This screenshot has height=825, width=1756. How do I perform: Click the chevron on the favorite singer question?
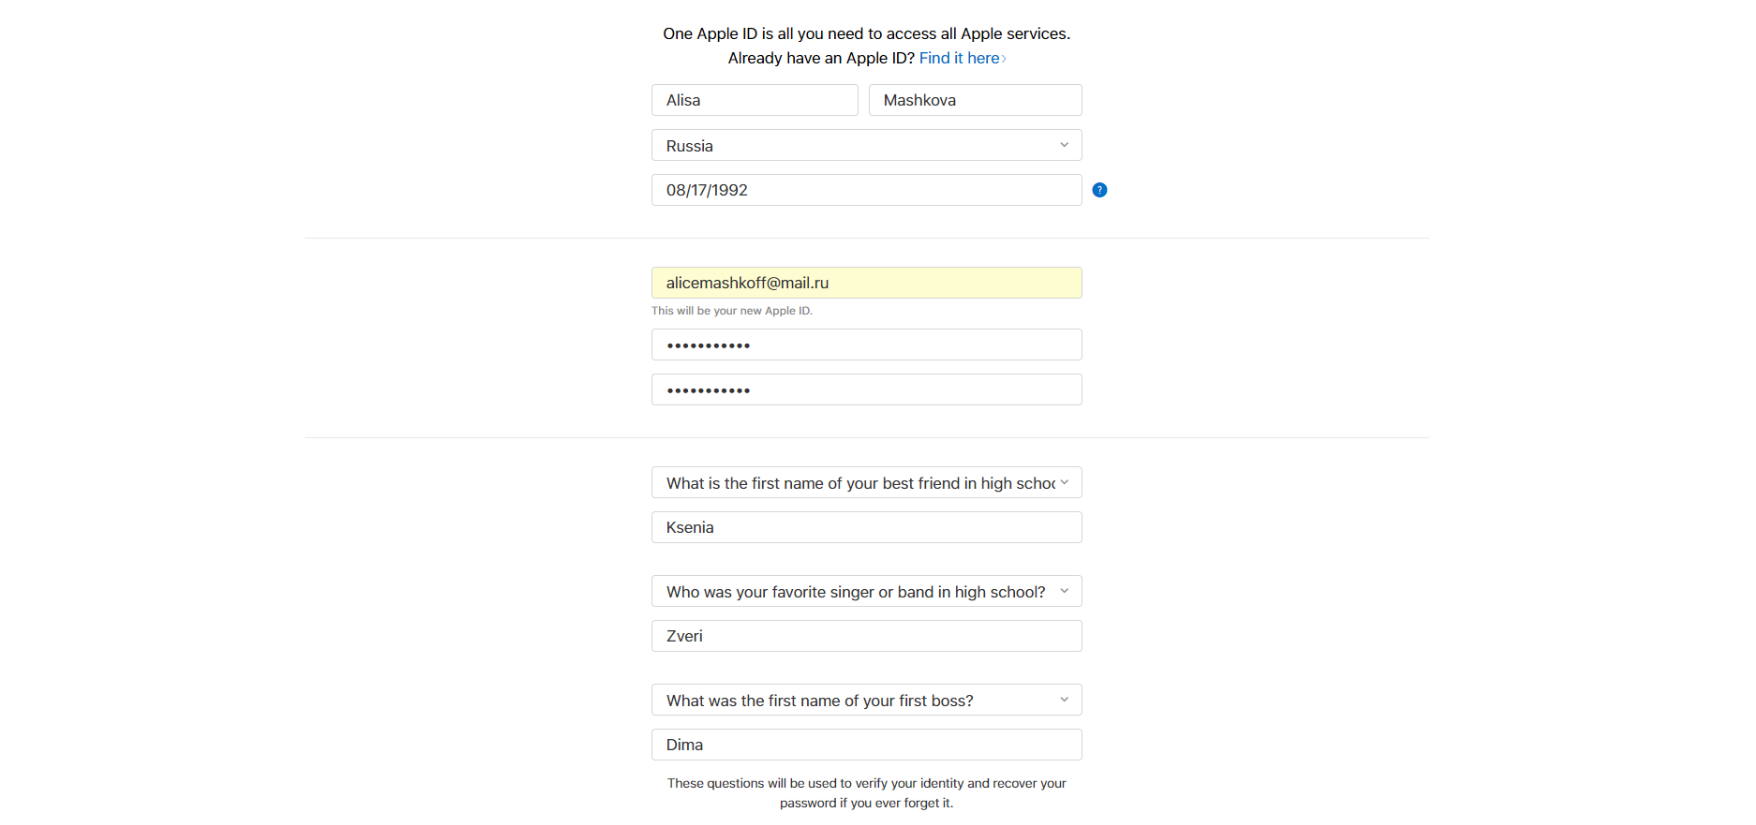click(x=1064, y=591)
